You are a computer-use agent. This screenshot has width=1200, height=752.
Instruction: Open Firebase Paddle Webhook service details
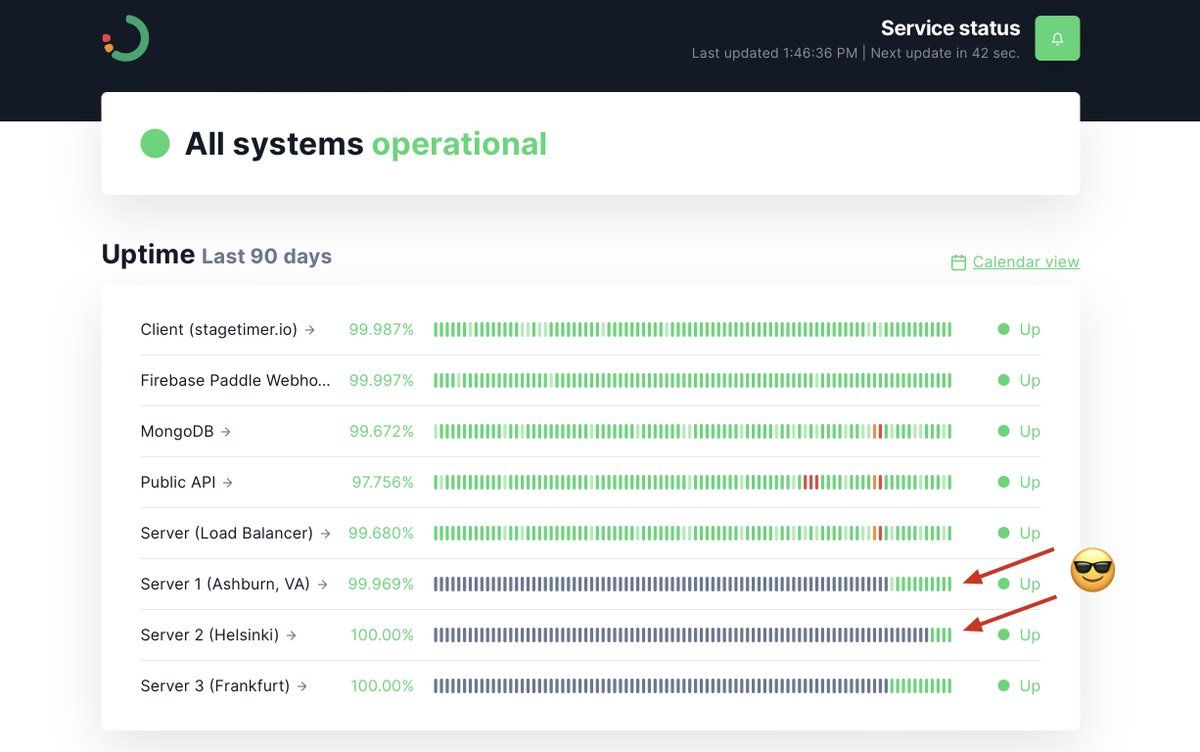click(235, 381)
